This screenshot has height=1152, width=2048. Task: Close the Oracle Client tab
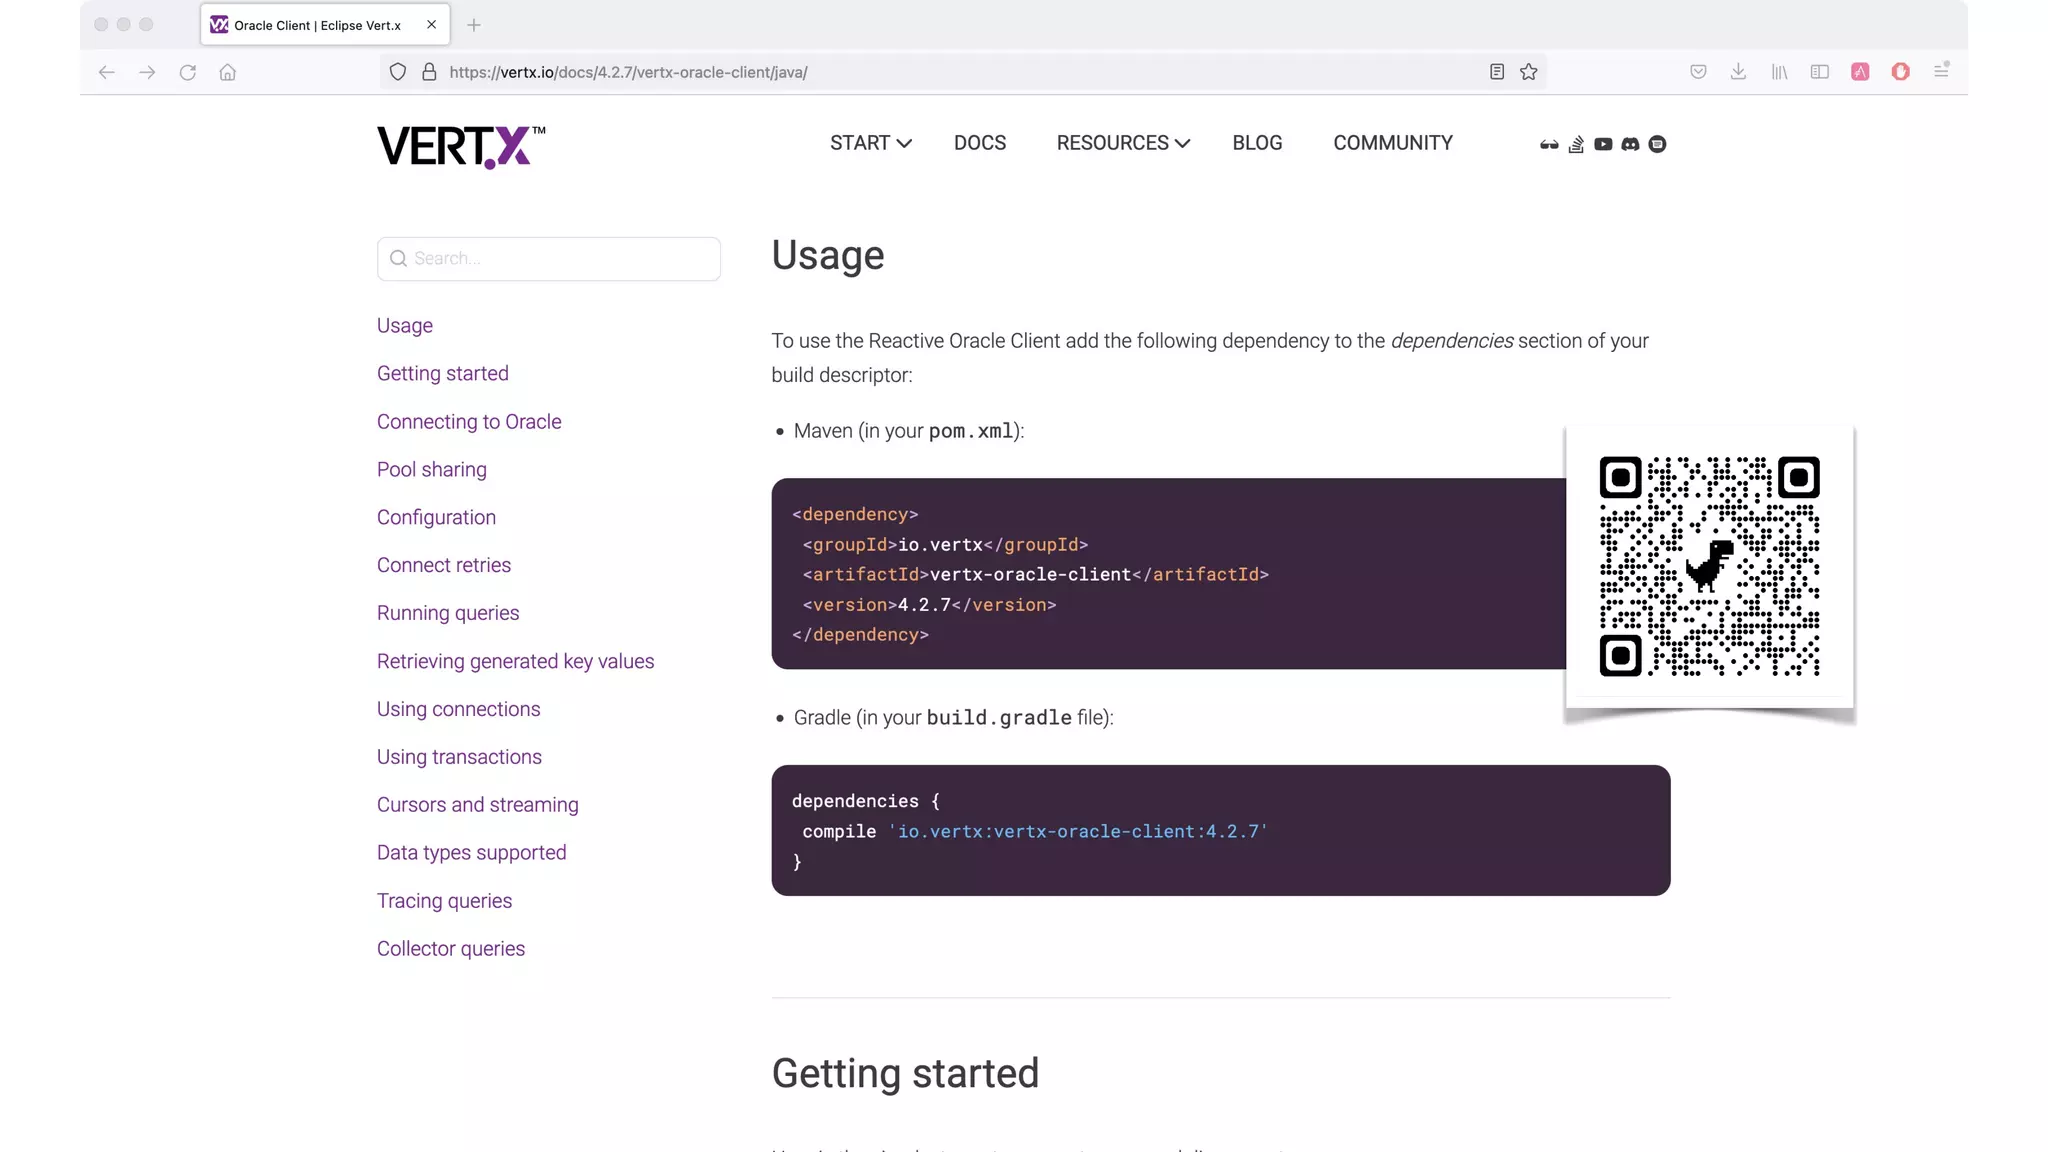click(x=431, y=25)
